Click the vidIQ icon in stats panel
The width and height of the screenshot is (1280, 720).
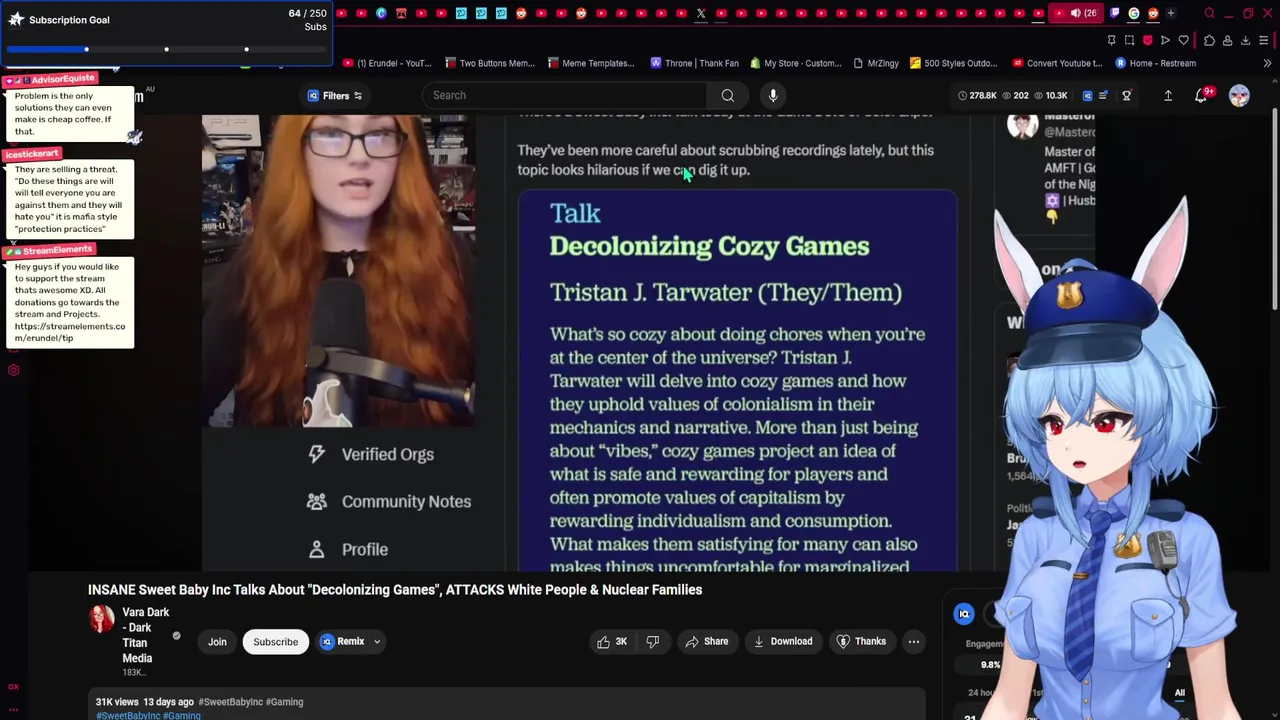pos(964,614)
